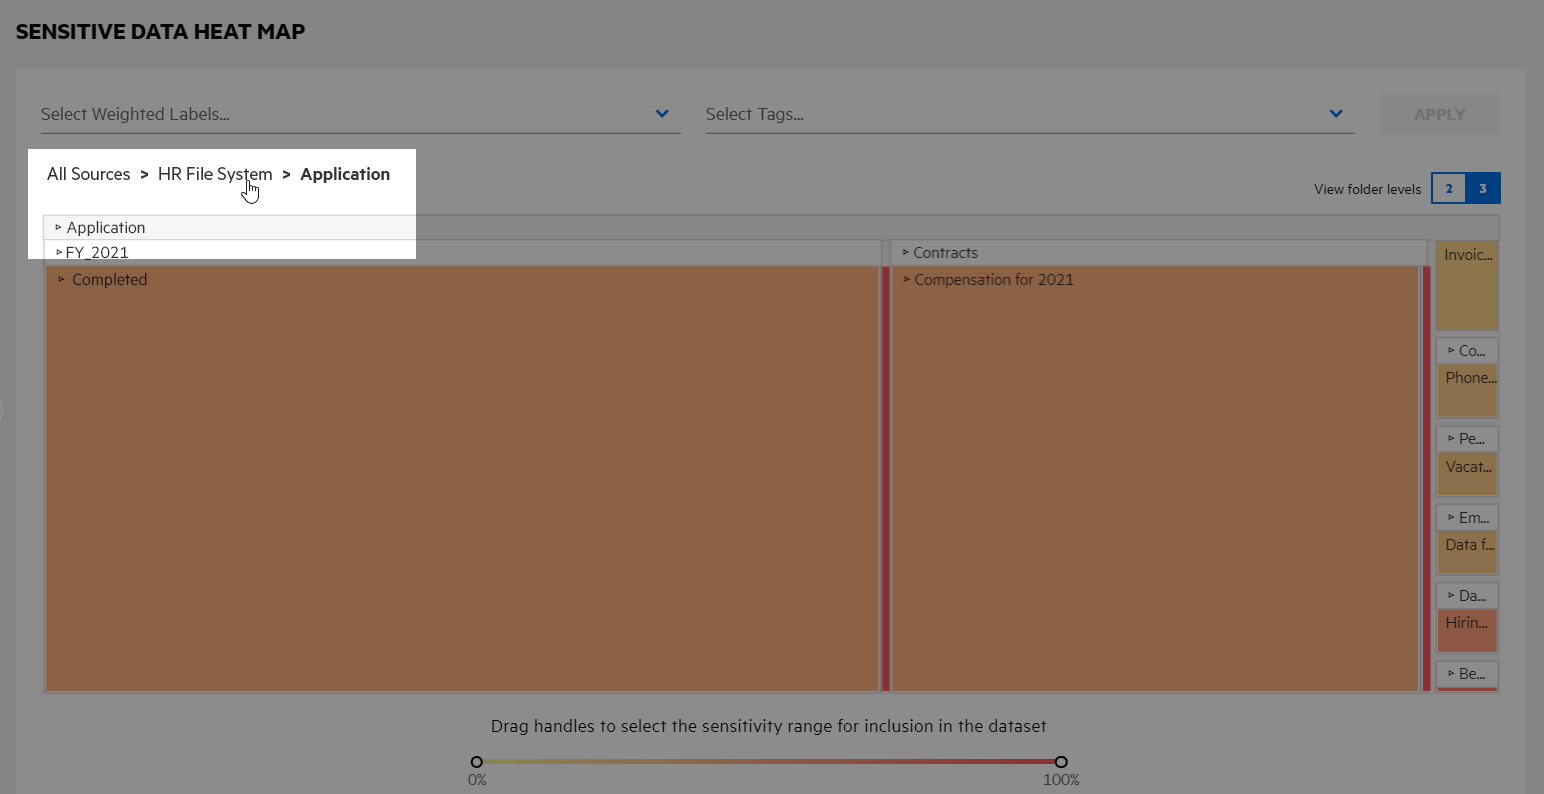Screen dimensions: 1544x794
Task: Select Application from the folder dropdown list
Action: pos(105,227)
